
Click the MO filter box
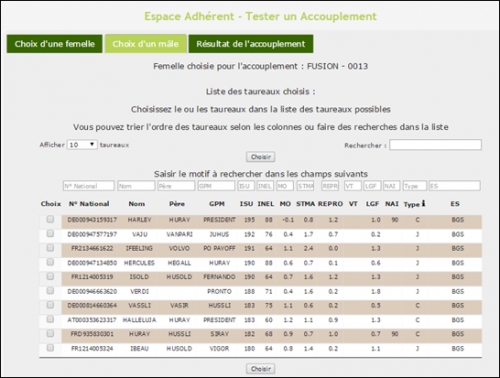(x=285, y=186)
